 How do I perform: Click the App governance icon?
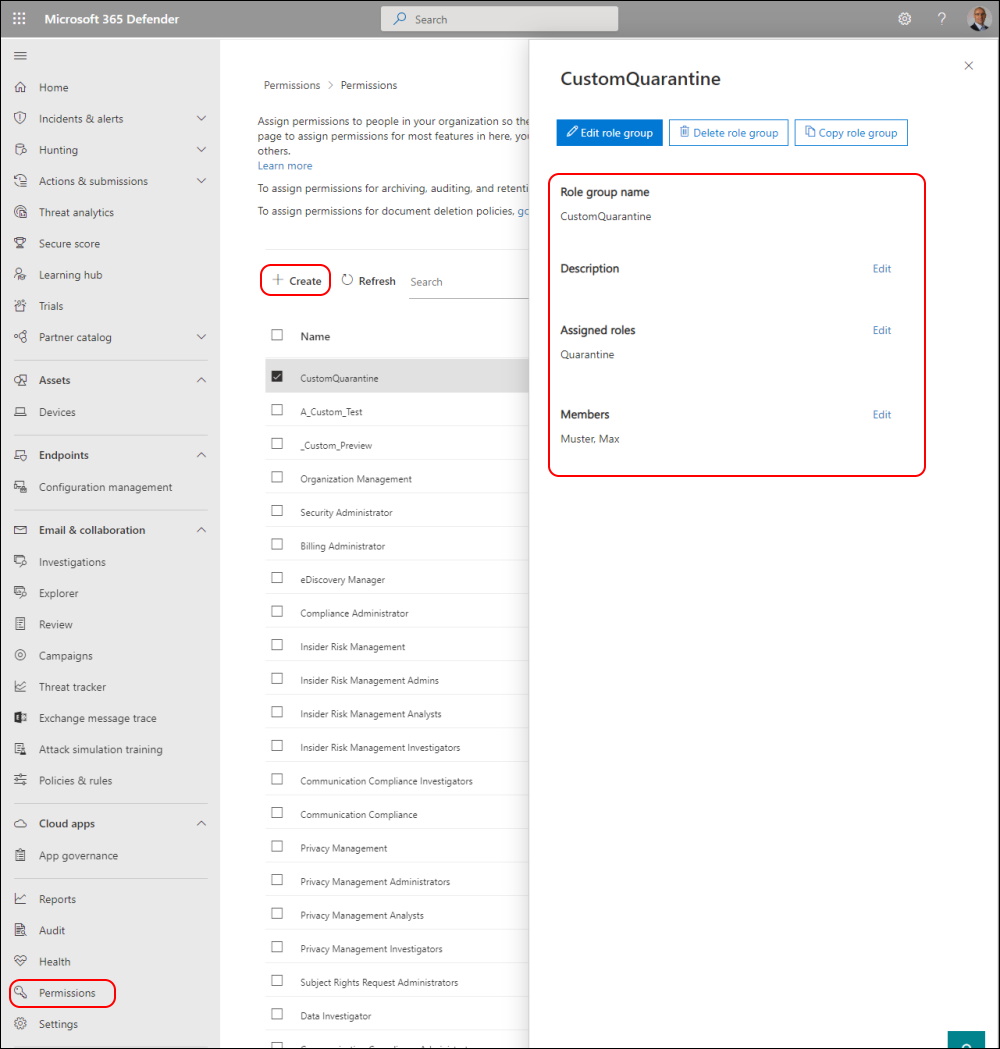21,855
